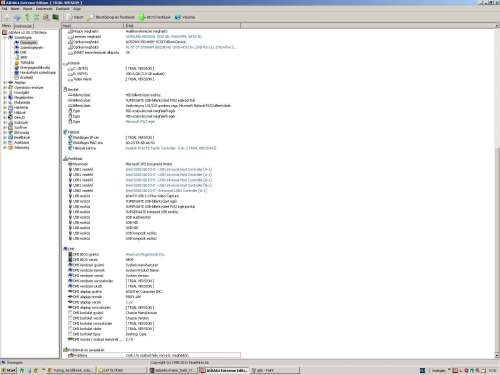500x375 pixels.
Task: Click the Beállítások icon in the tree
Action: (x=10, y=137)
